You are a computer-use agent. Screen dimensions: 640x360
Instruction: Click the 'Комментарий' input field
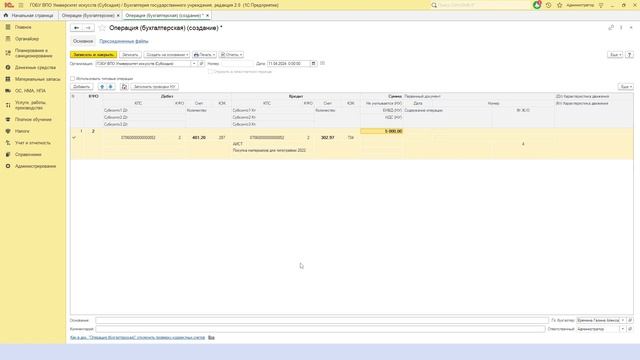(320, 329)
